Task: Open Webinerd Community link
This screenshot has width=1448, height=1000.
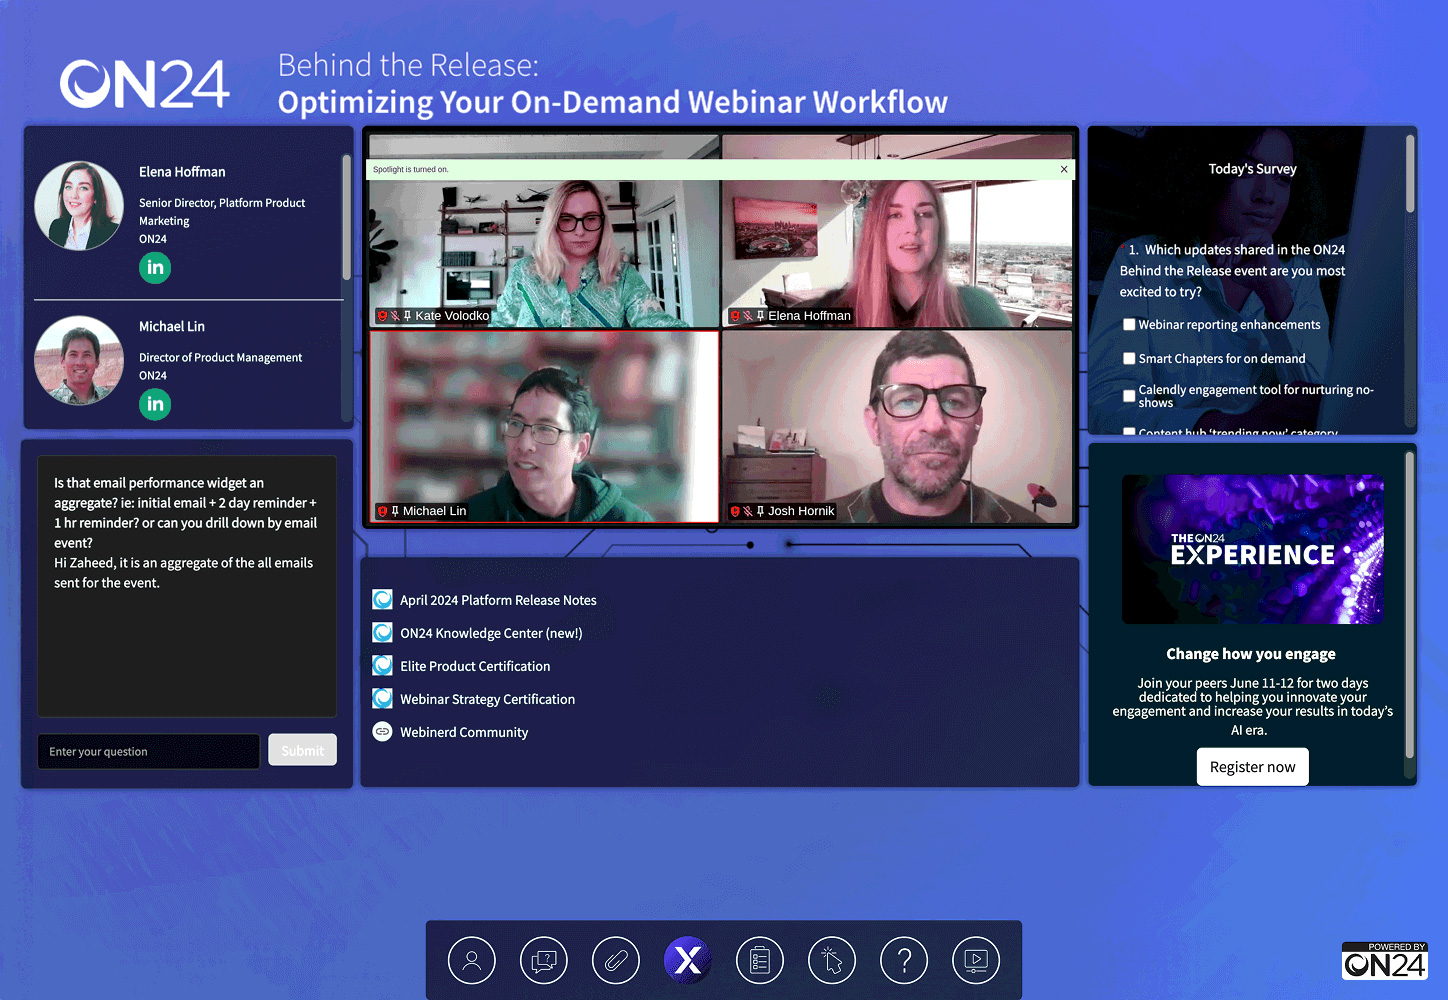Action: (x=464, y=732)
